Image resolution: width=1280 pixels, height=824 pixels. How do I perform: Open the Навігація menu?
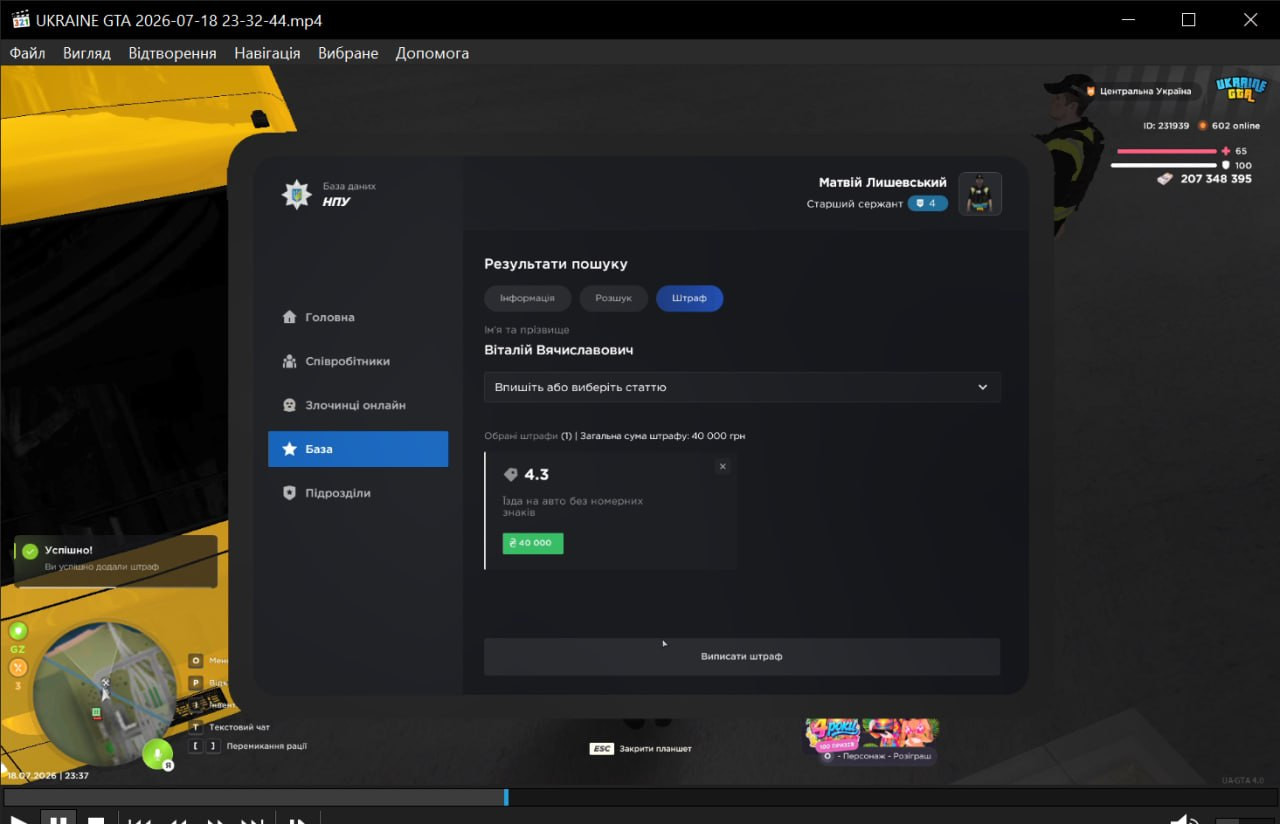(x=267, y=53)
